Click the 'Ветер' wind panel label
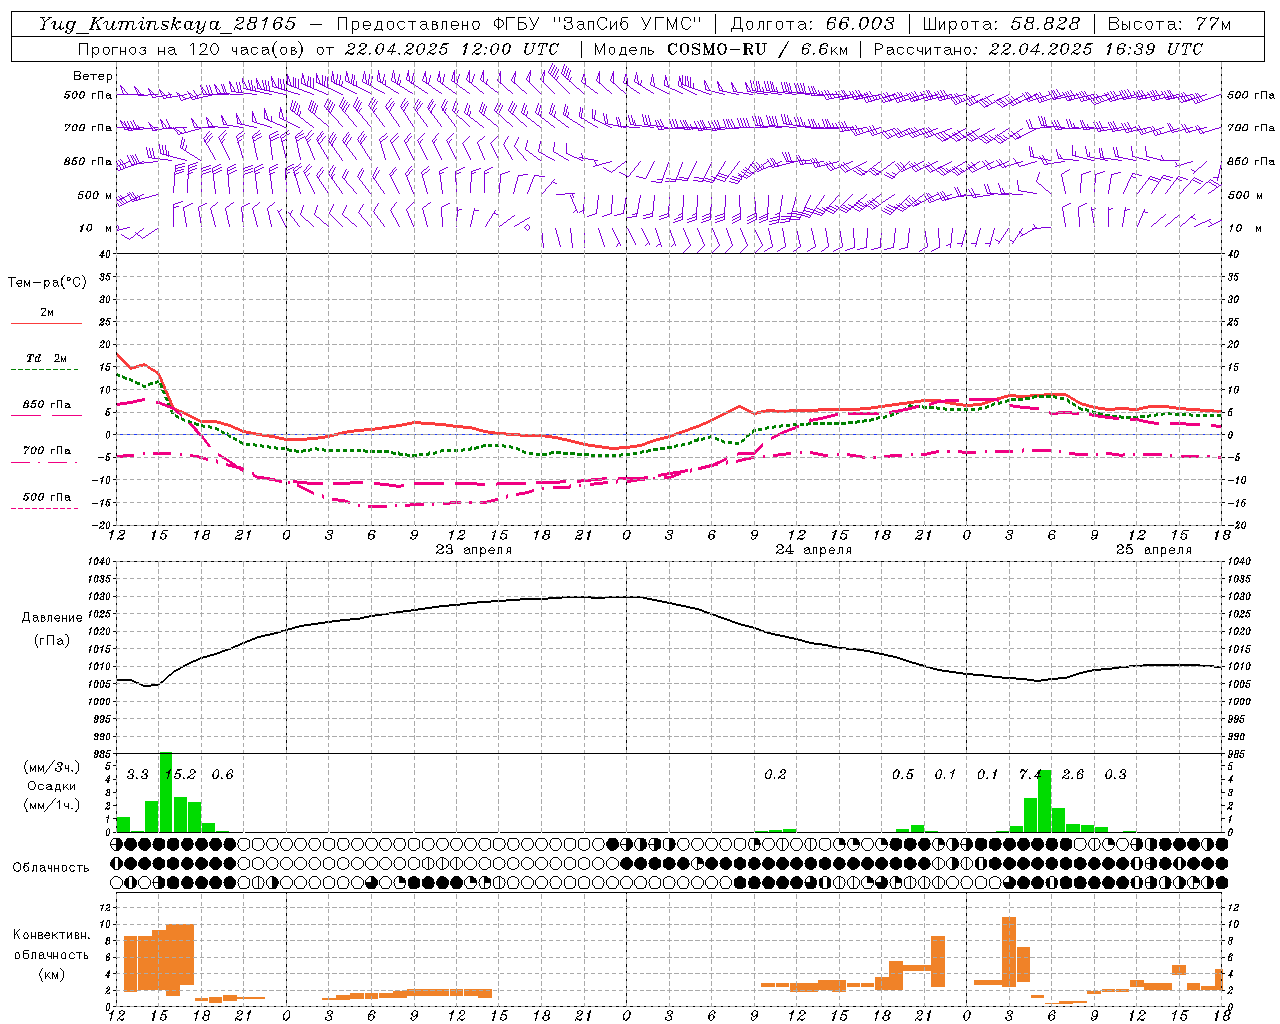This screenshot has height=1024, width=1280. pyautogui.click(x=93, y=76)
